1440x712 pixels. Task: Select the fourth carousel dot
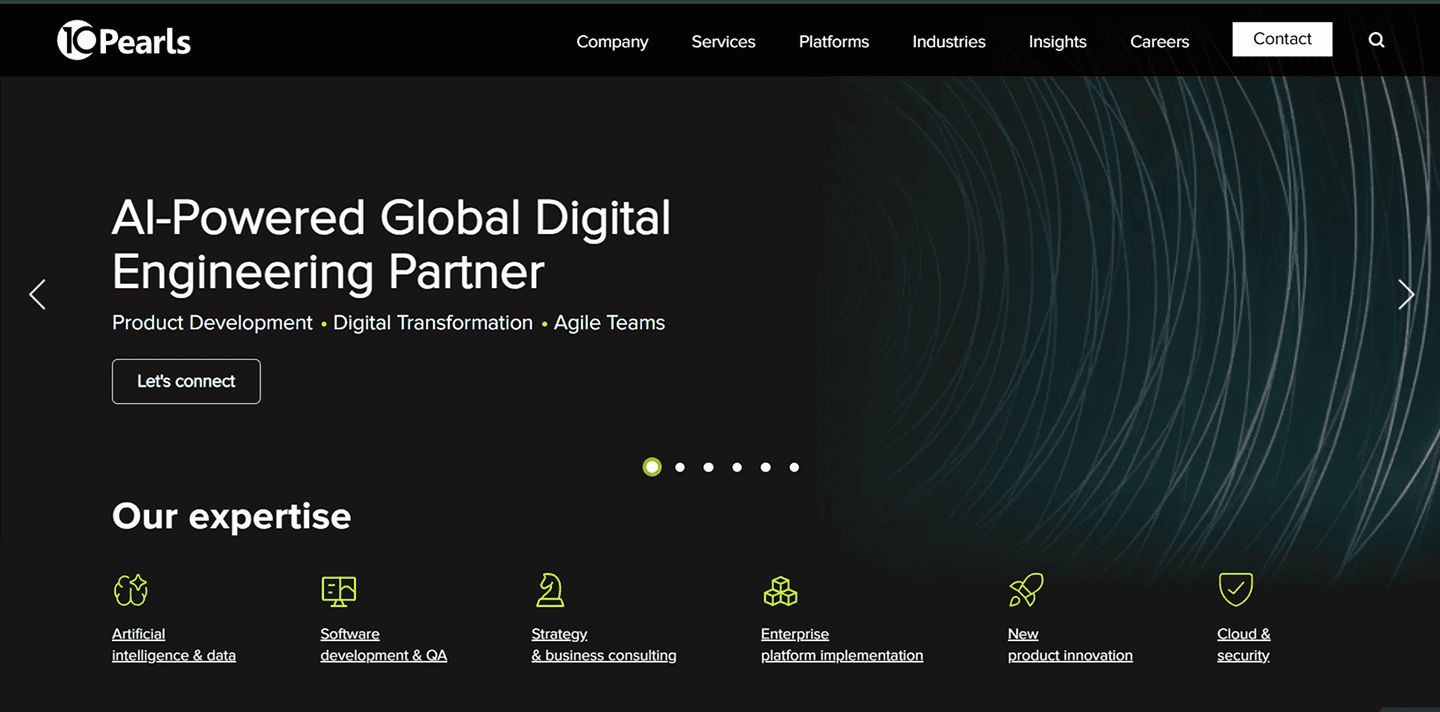(x=737, y=467)
